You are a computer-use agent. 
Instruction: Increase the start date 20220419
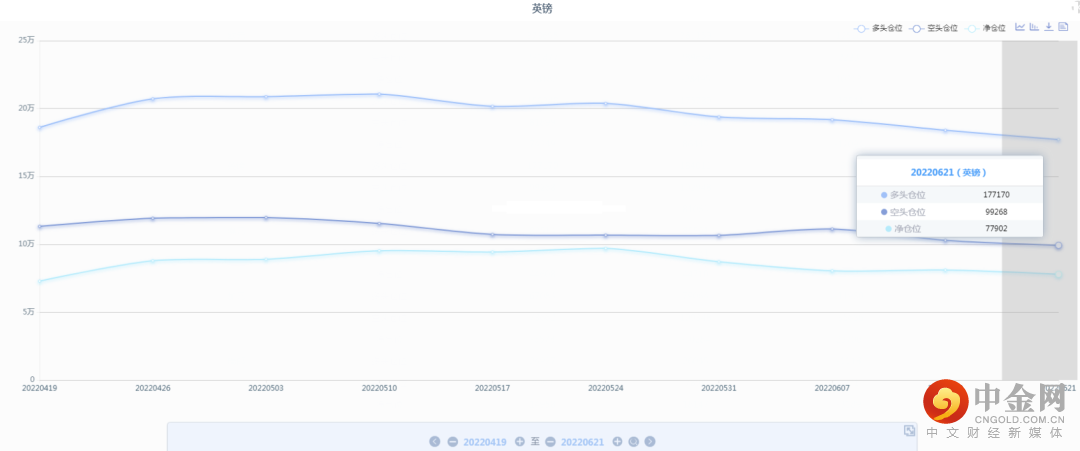(x=520, y=441)
